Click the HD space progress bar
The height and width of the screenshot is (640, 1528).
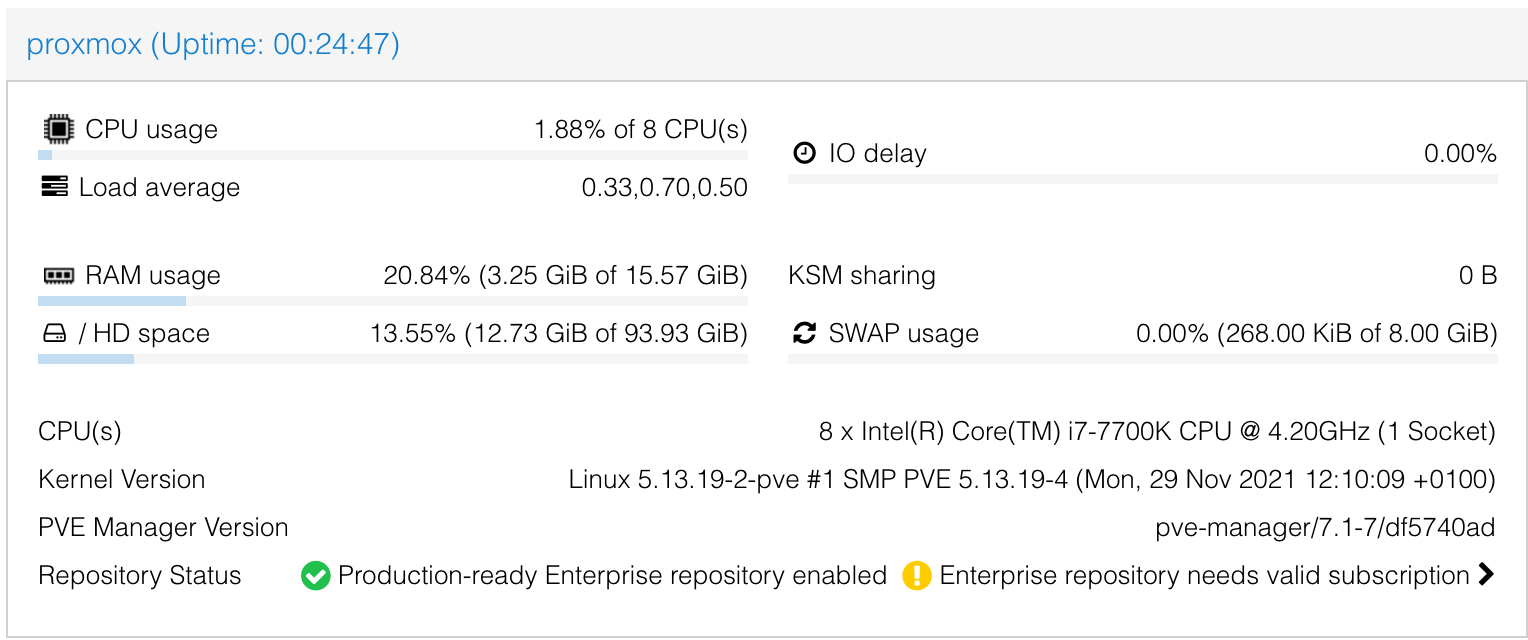pos(393,359)
